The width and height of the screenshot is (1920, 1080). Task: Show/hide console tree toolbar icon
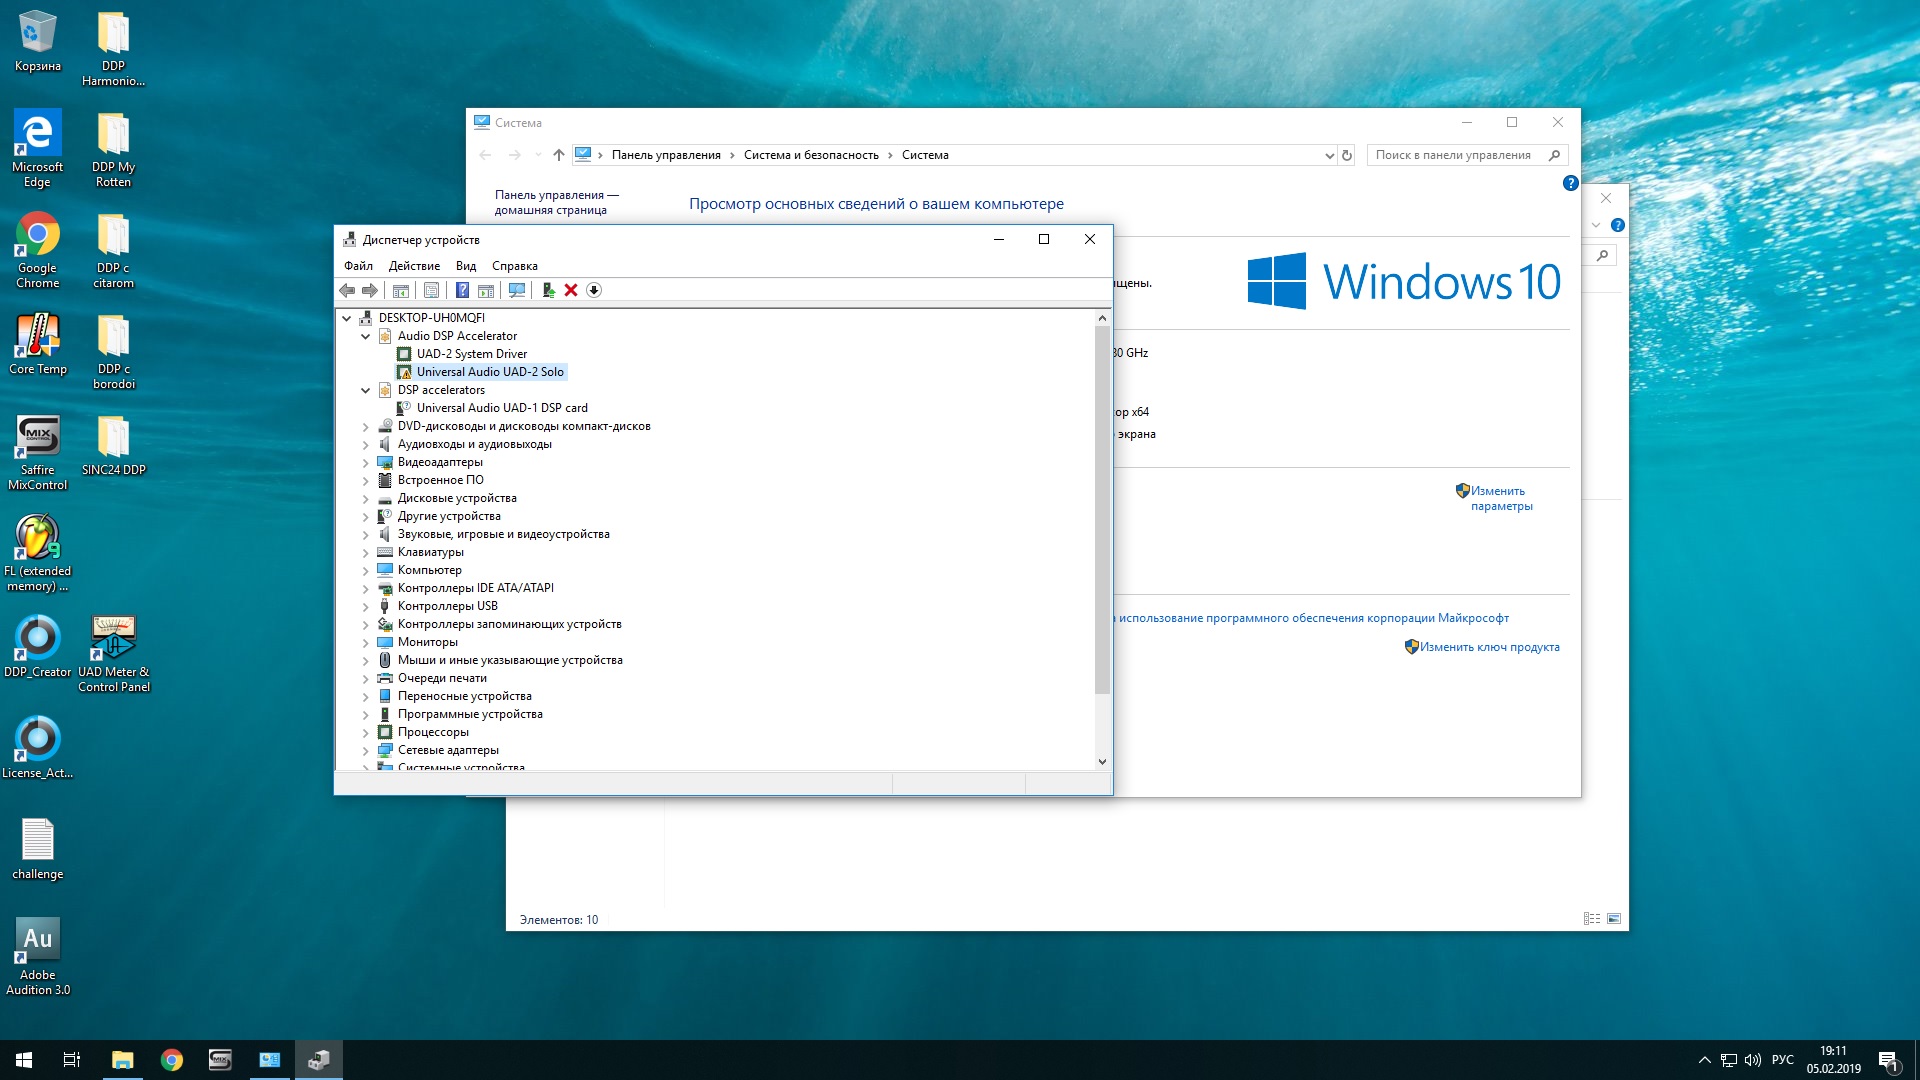pyautogui.click(x=400, y=290)
